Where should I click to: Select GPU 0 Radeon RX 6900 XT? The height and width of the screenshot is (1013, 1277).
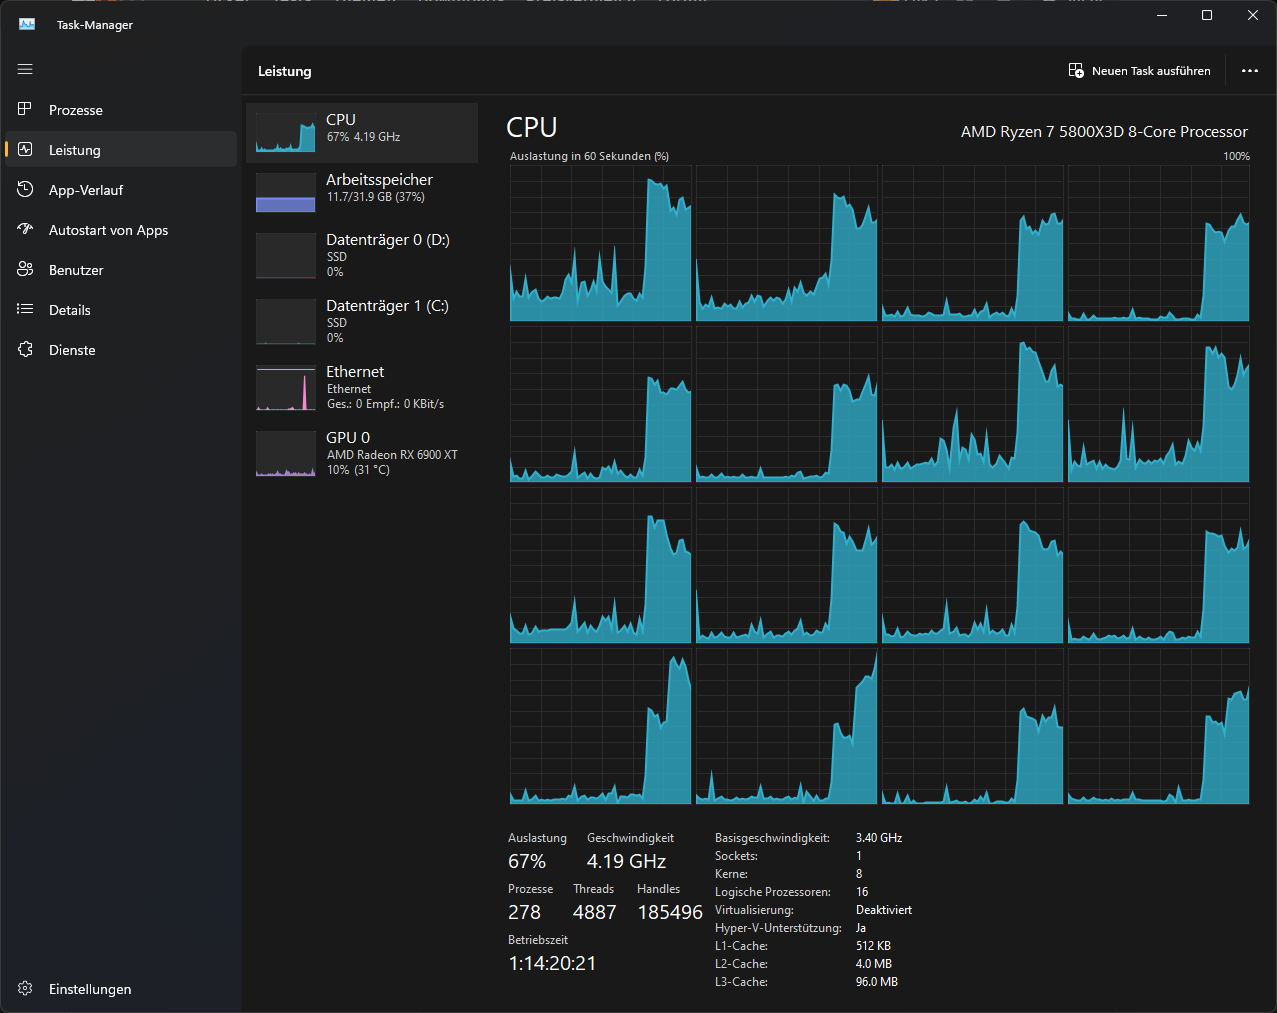coord(362,454)
